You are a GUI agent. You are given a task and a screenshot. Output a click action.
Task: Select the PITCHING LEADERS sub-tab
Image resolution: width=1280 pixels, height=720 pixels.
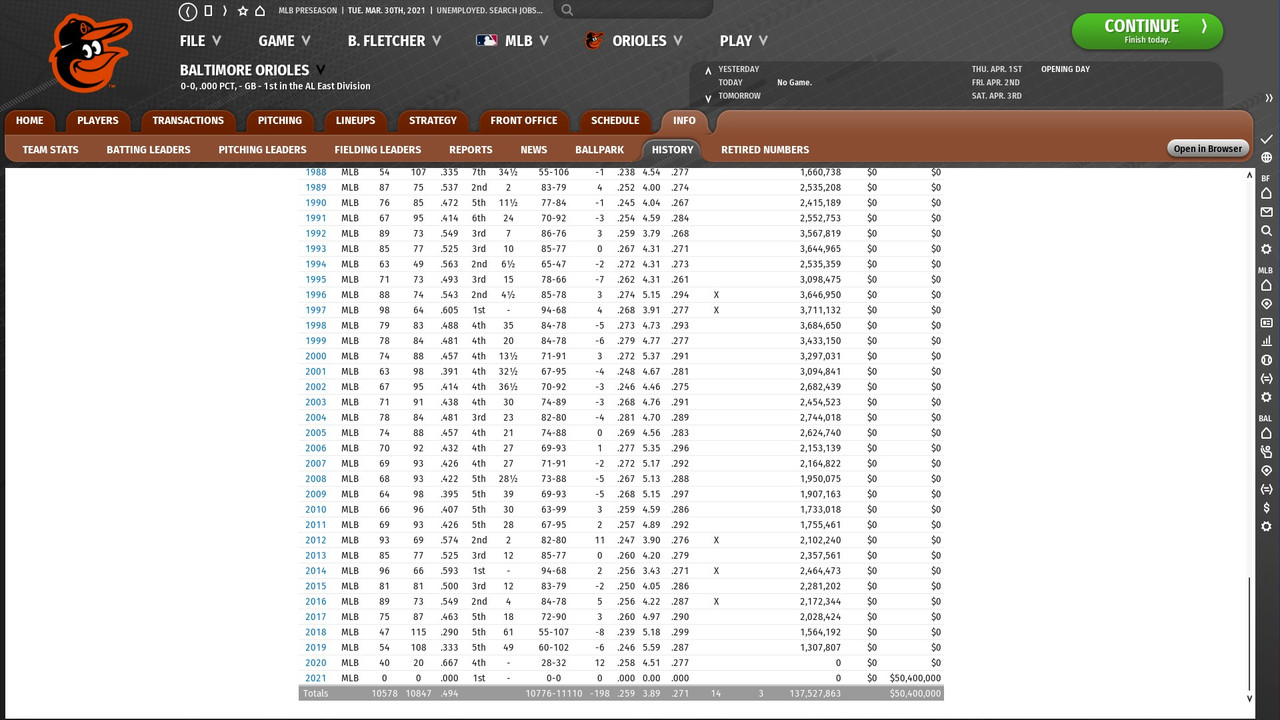click(263, 150)
